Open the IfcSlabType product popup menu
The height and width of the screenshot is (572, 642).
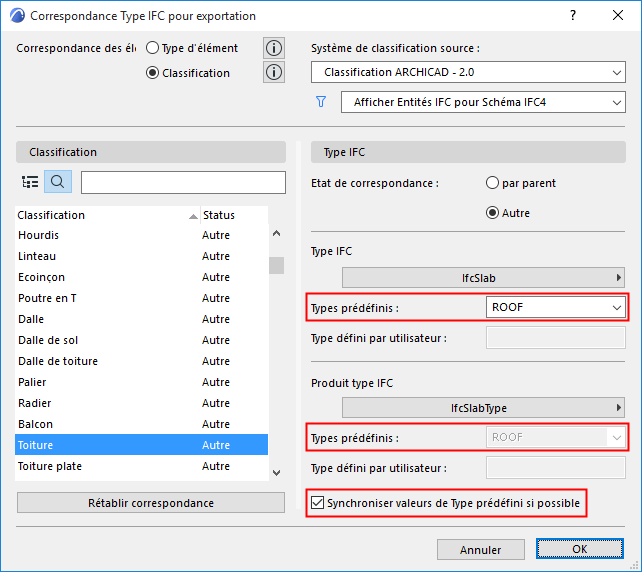pyautogui.click(x=483, y=407)
